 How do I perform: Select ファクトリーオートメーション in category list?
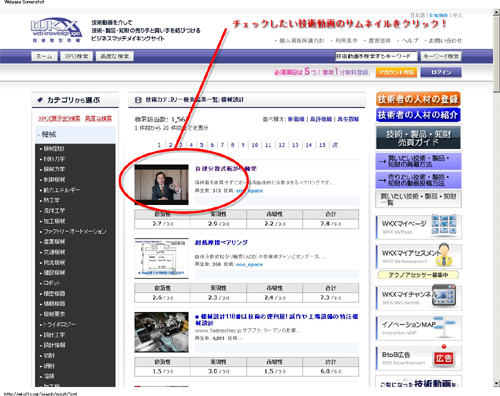[75, 231]
